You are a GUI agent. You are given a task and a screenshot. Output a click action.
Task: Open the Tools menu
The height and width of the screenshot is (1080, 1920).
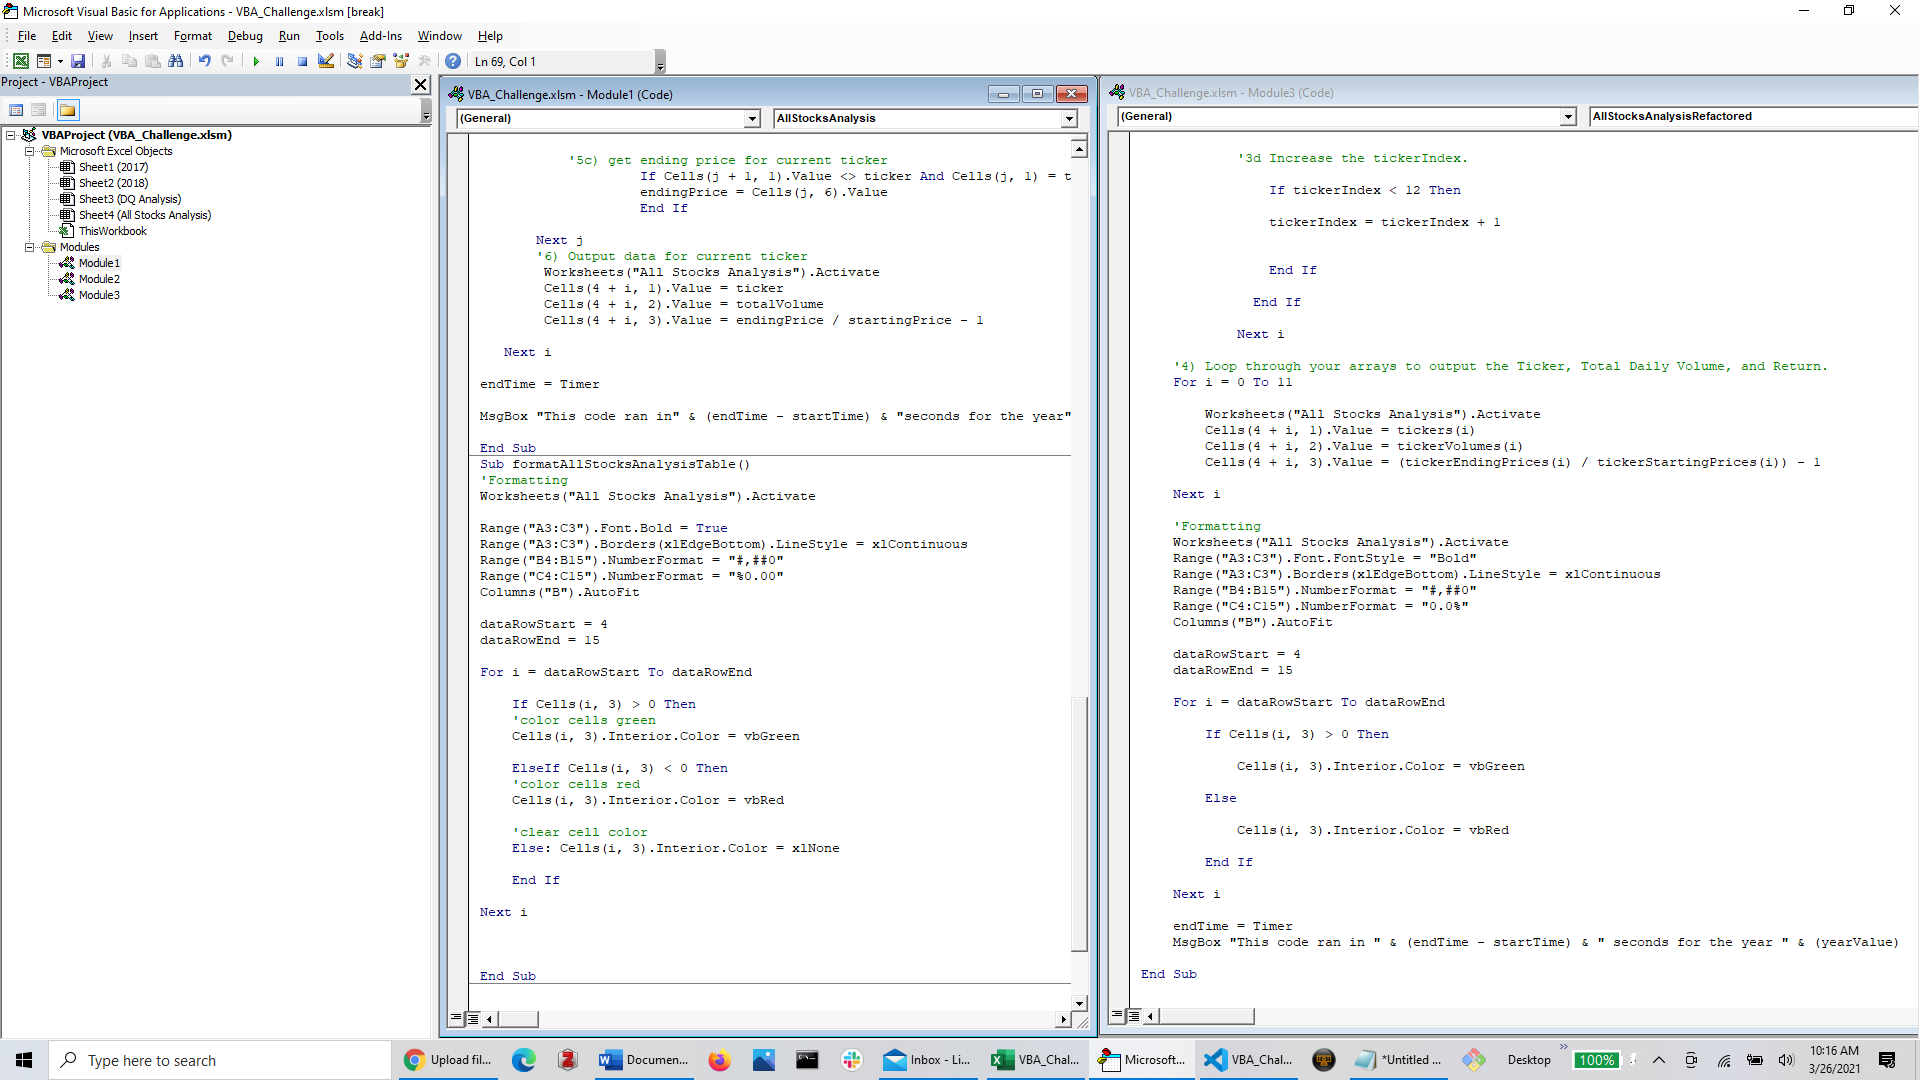click(x=329, y=36)
